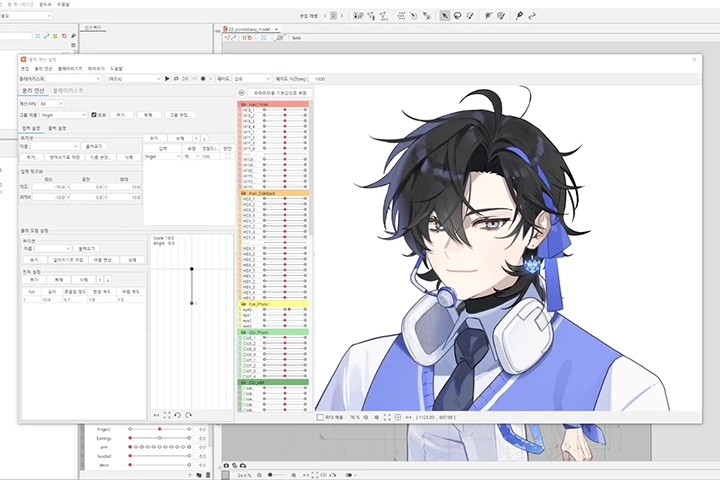Open the calculation FPS dropdown showing 60
The width and height of the screenshot is (720, 480).
pos(51,104)
